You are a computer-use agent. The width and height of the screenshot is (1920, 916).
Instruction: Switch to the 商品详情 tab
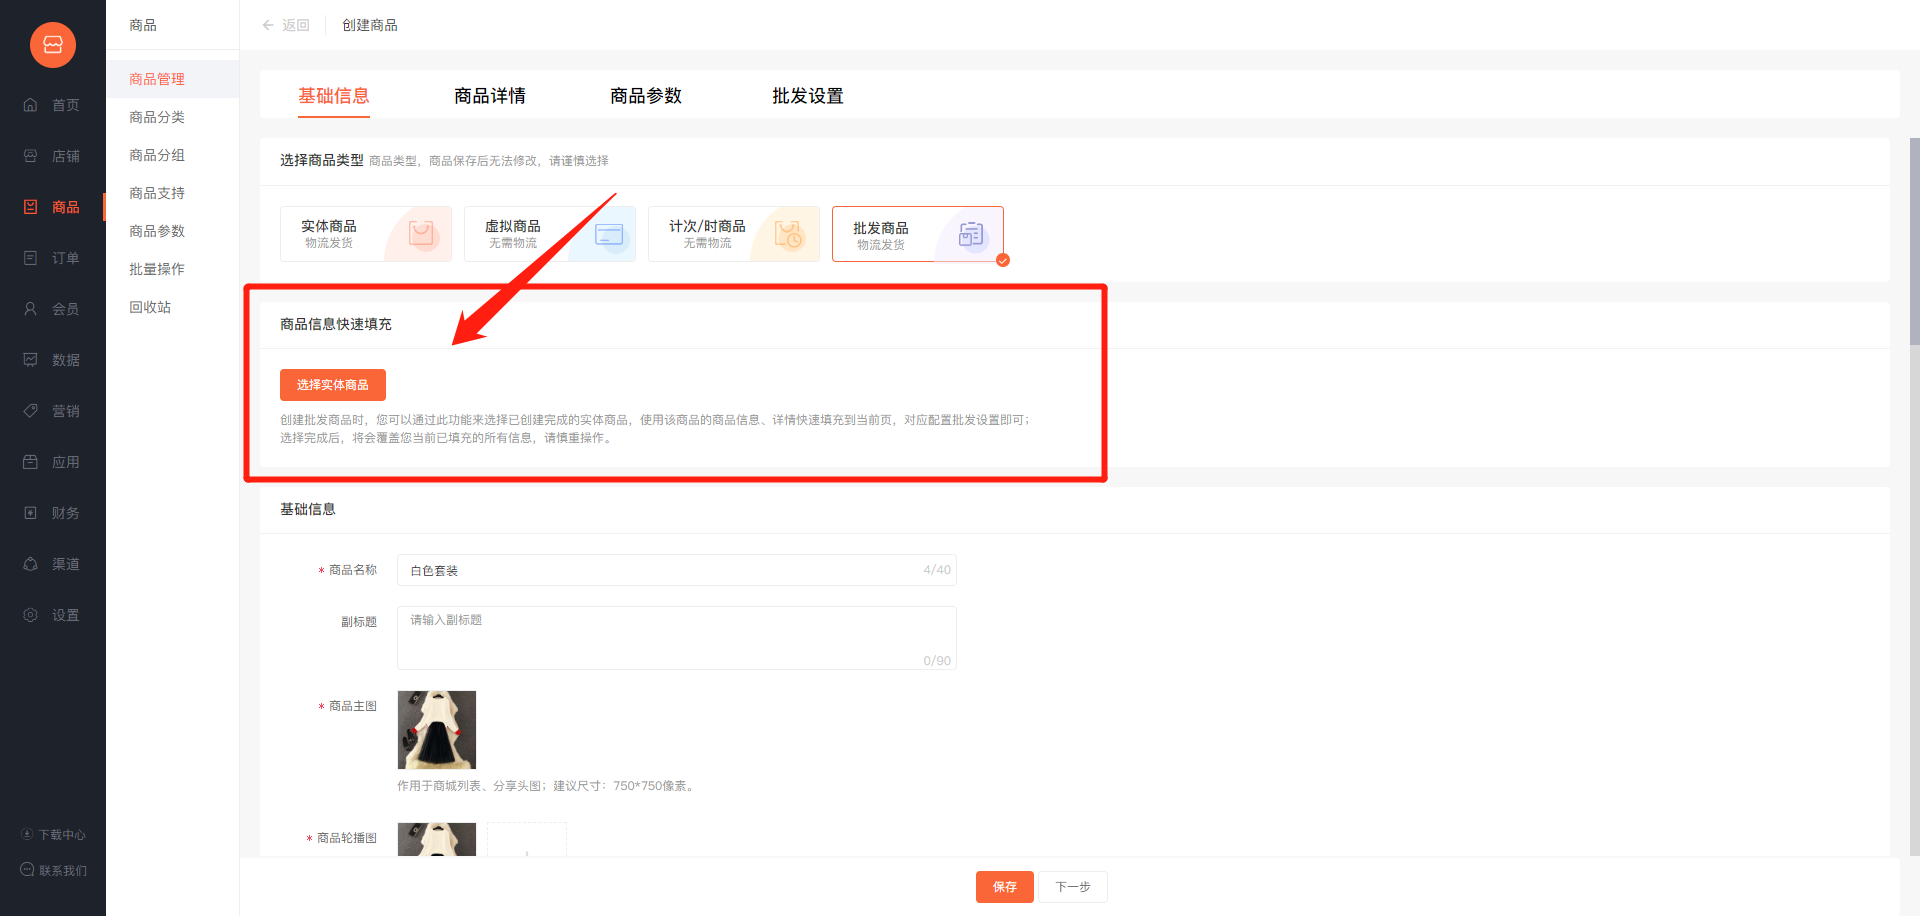pyautogui.click(x=489, y=96)
